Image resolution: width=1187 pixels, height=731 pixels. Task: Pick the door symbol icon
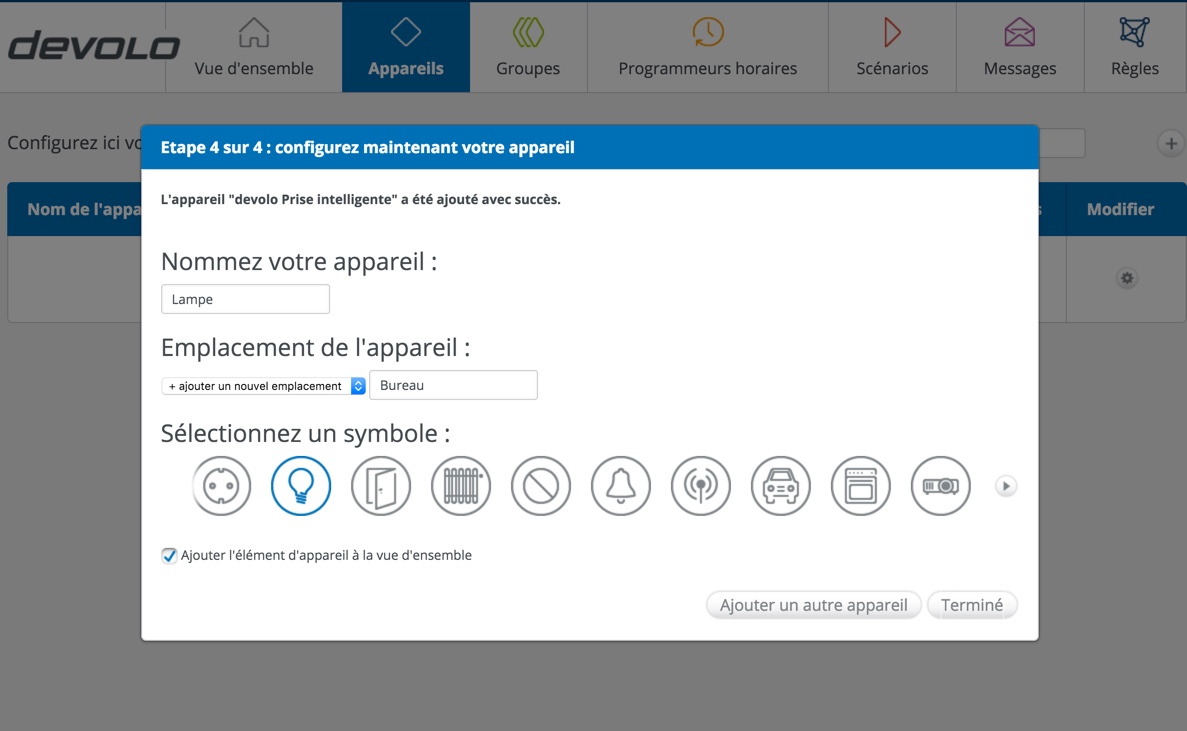pos(381,486)
